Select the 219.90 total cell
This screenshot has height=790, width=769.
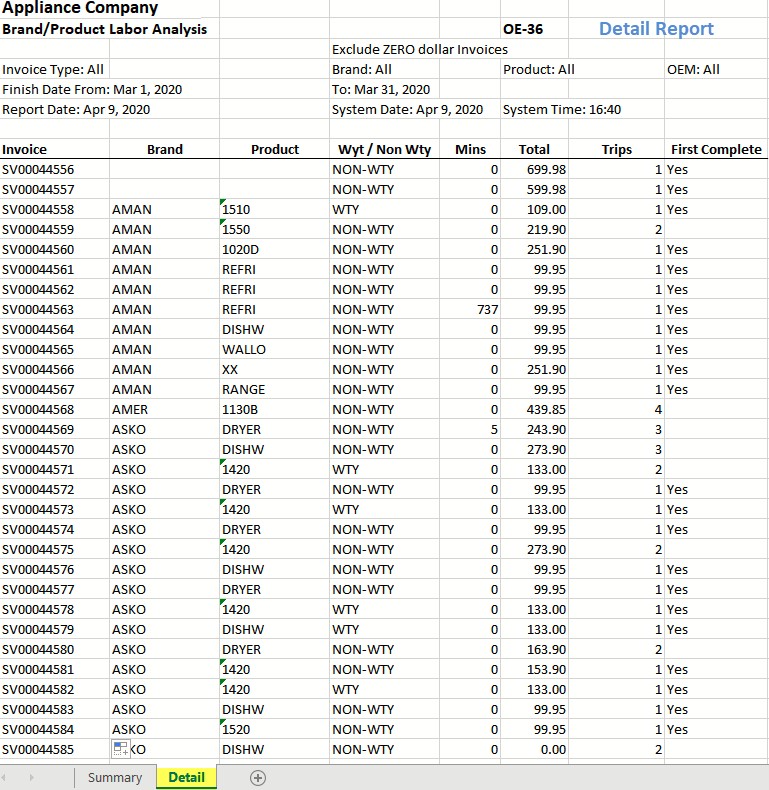pos(534,229)
